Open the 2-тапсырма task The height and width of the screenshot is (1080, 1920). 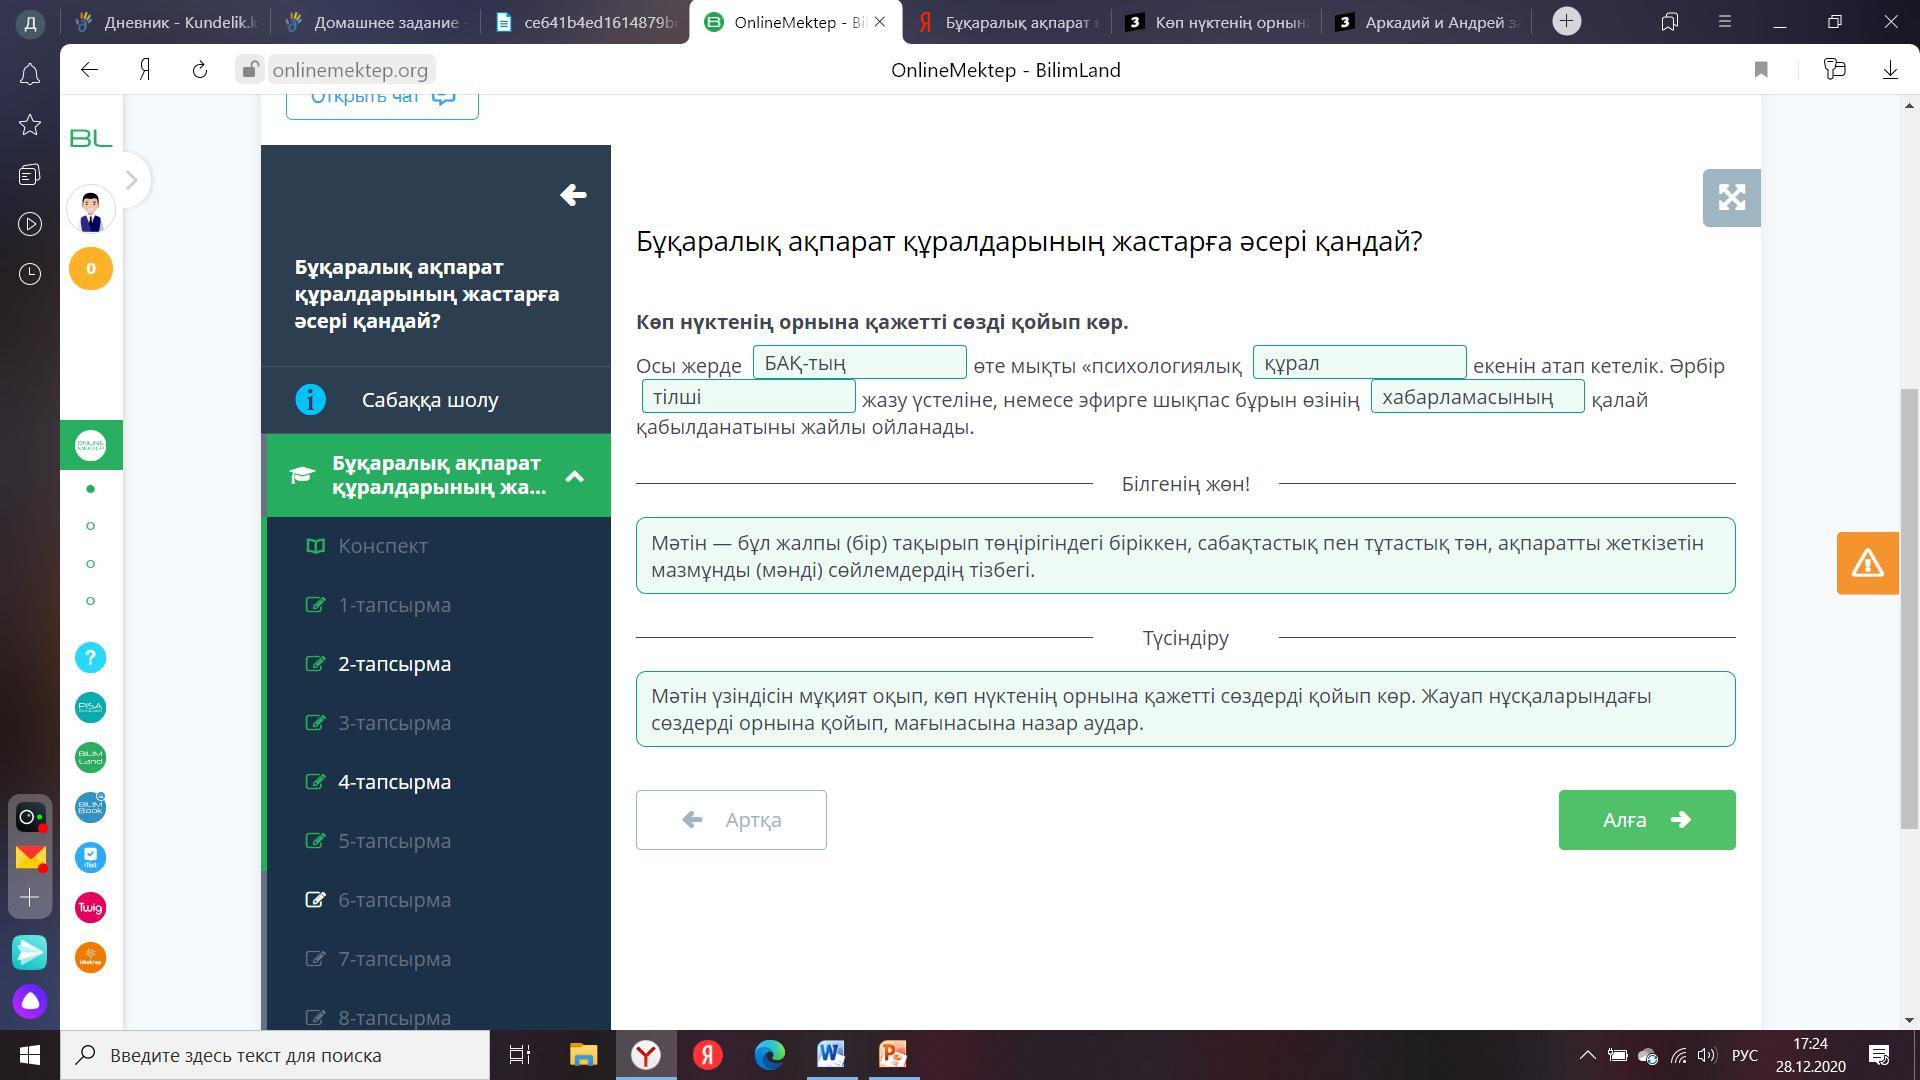pyautogui.click(x=394, y=664)
